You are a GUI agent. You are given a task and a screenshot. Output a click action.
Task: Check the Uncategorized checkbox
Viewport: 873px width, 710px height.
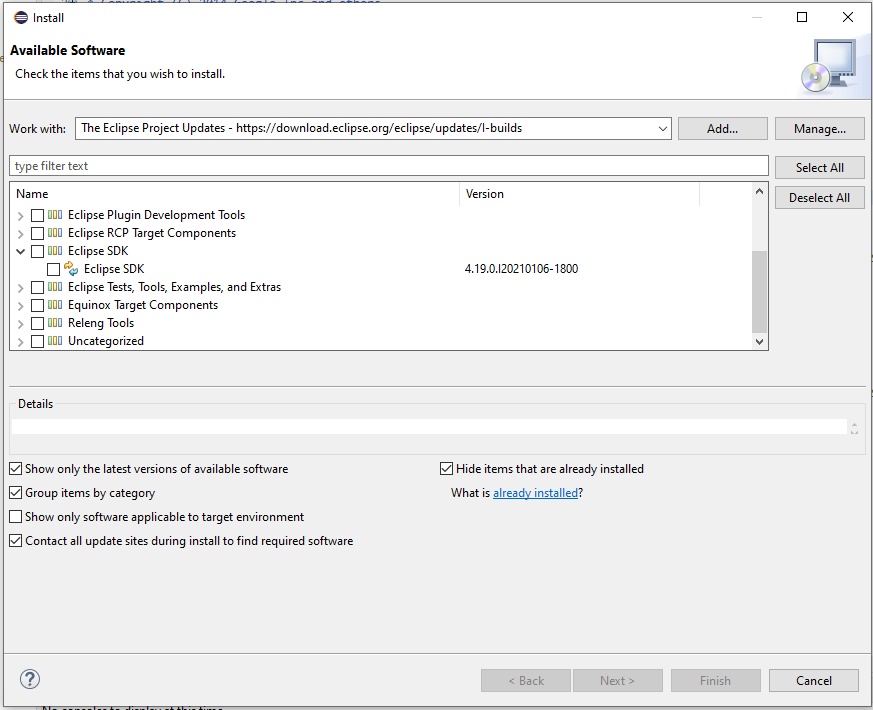(x=37, y=341)
